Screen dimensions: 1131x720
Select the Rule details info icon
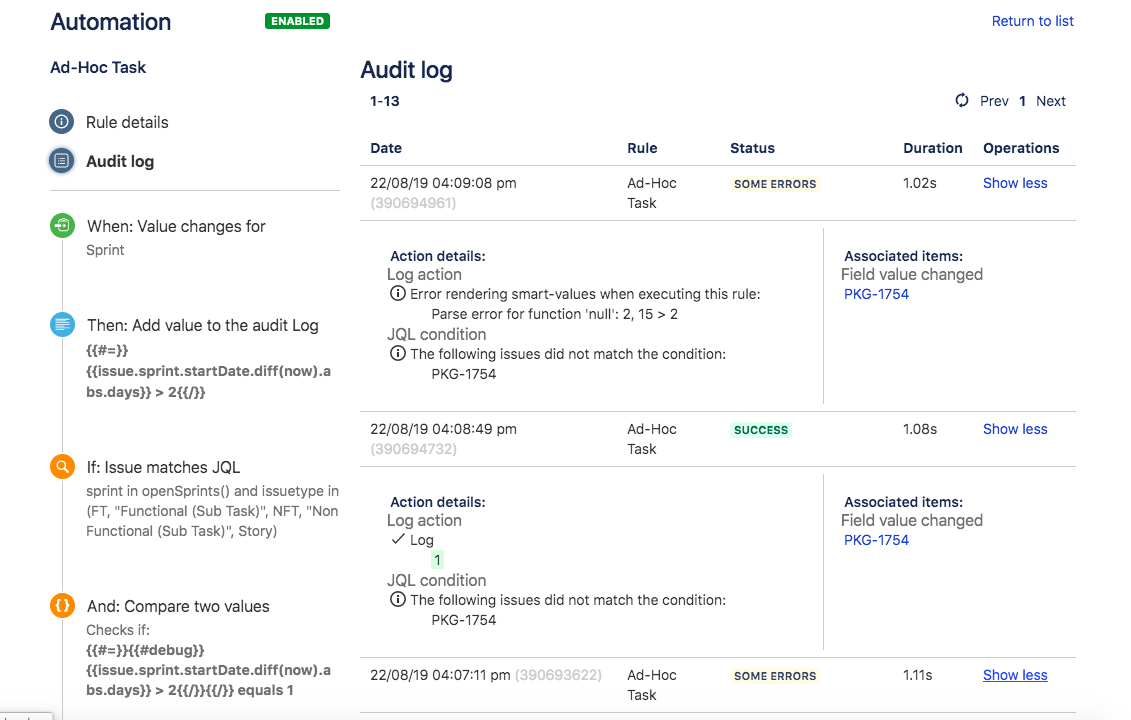click(x=61, y=121)
